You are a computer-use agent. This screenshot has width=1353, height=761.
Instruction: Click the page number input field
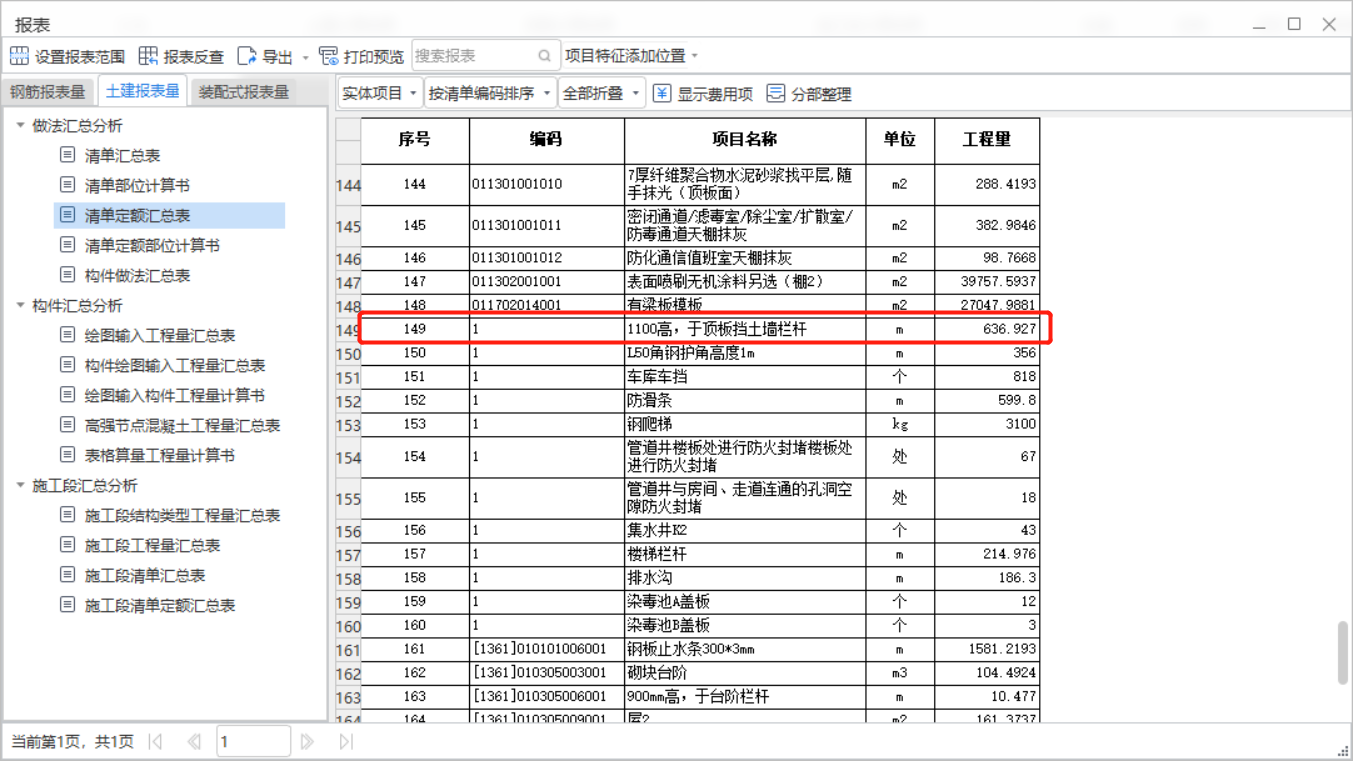click(253, 741)
